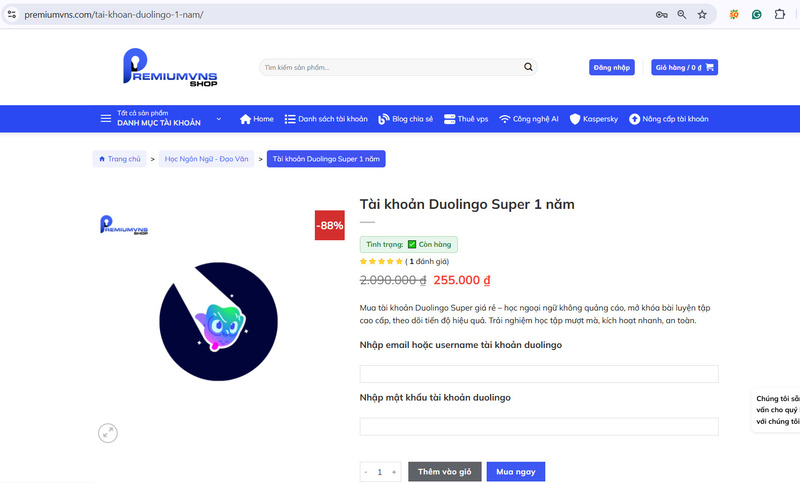Click the -88% discount badge
This screenshot has height=483, width=800.
(x=330, y=225)
